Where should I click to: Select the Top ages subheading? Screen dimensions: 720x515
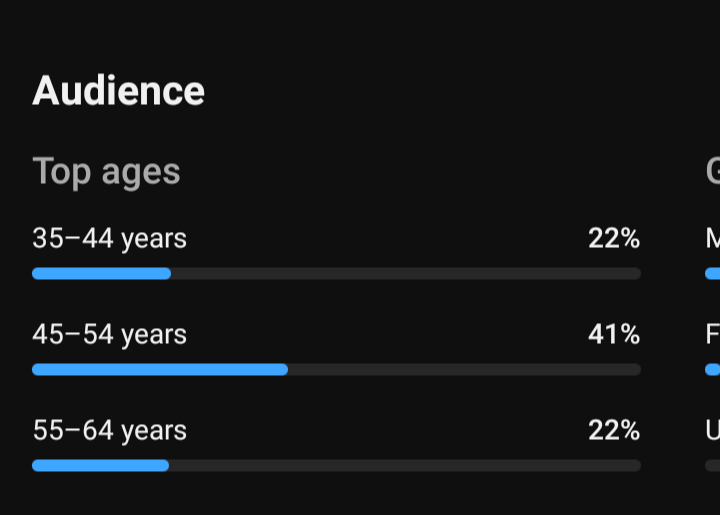coord(106,172)
